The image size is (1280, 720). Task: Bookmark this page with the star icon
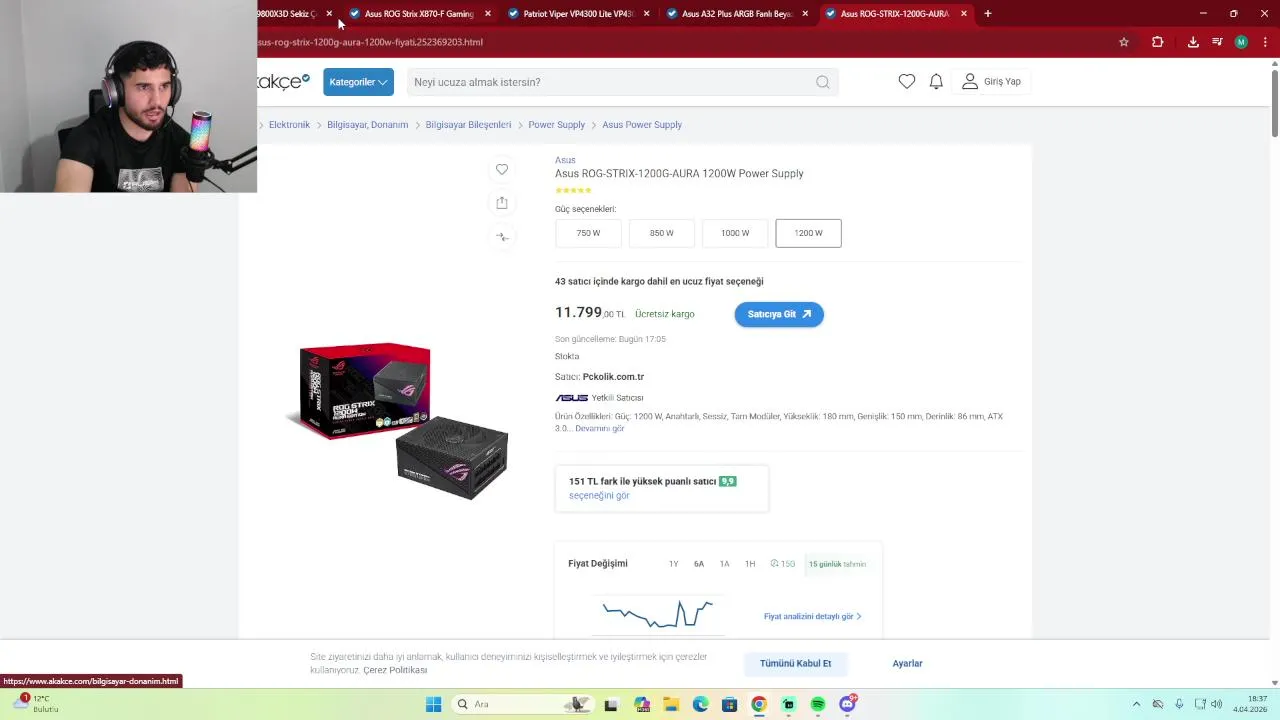pyautogui.click(x=1124, y=42)
